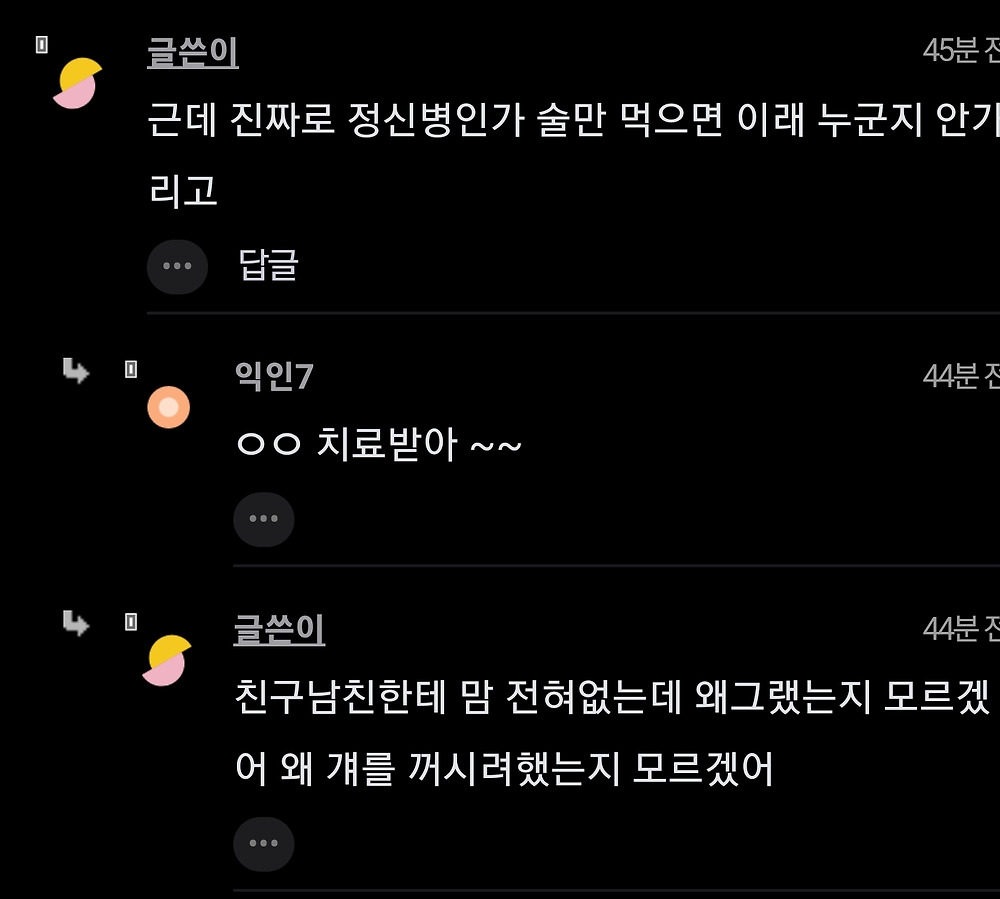Open the 익인7 username link
Screen dimensions: 1000x899
tap(274, 376)
